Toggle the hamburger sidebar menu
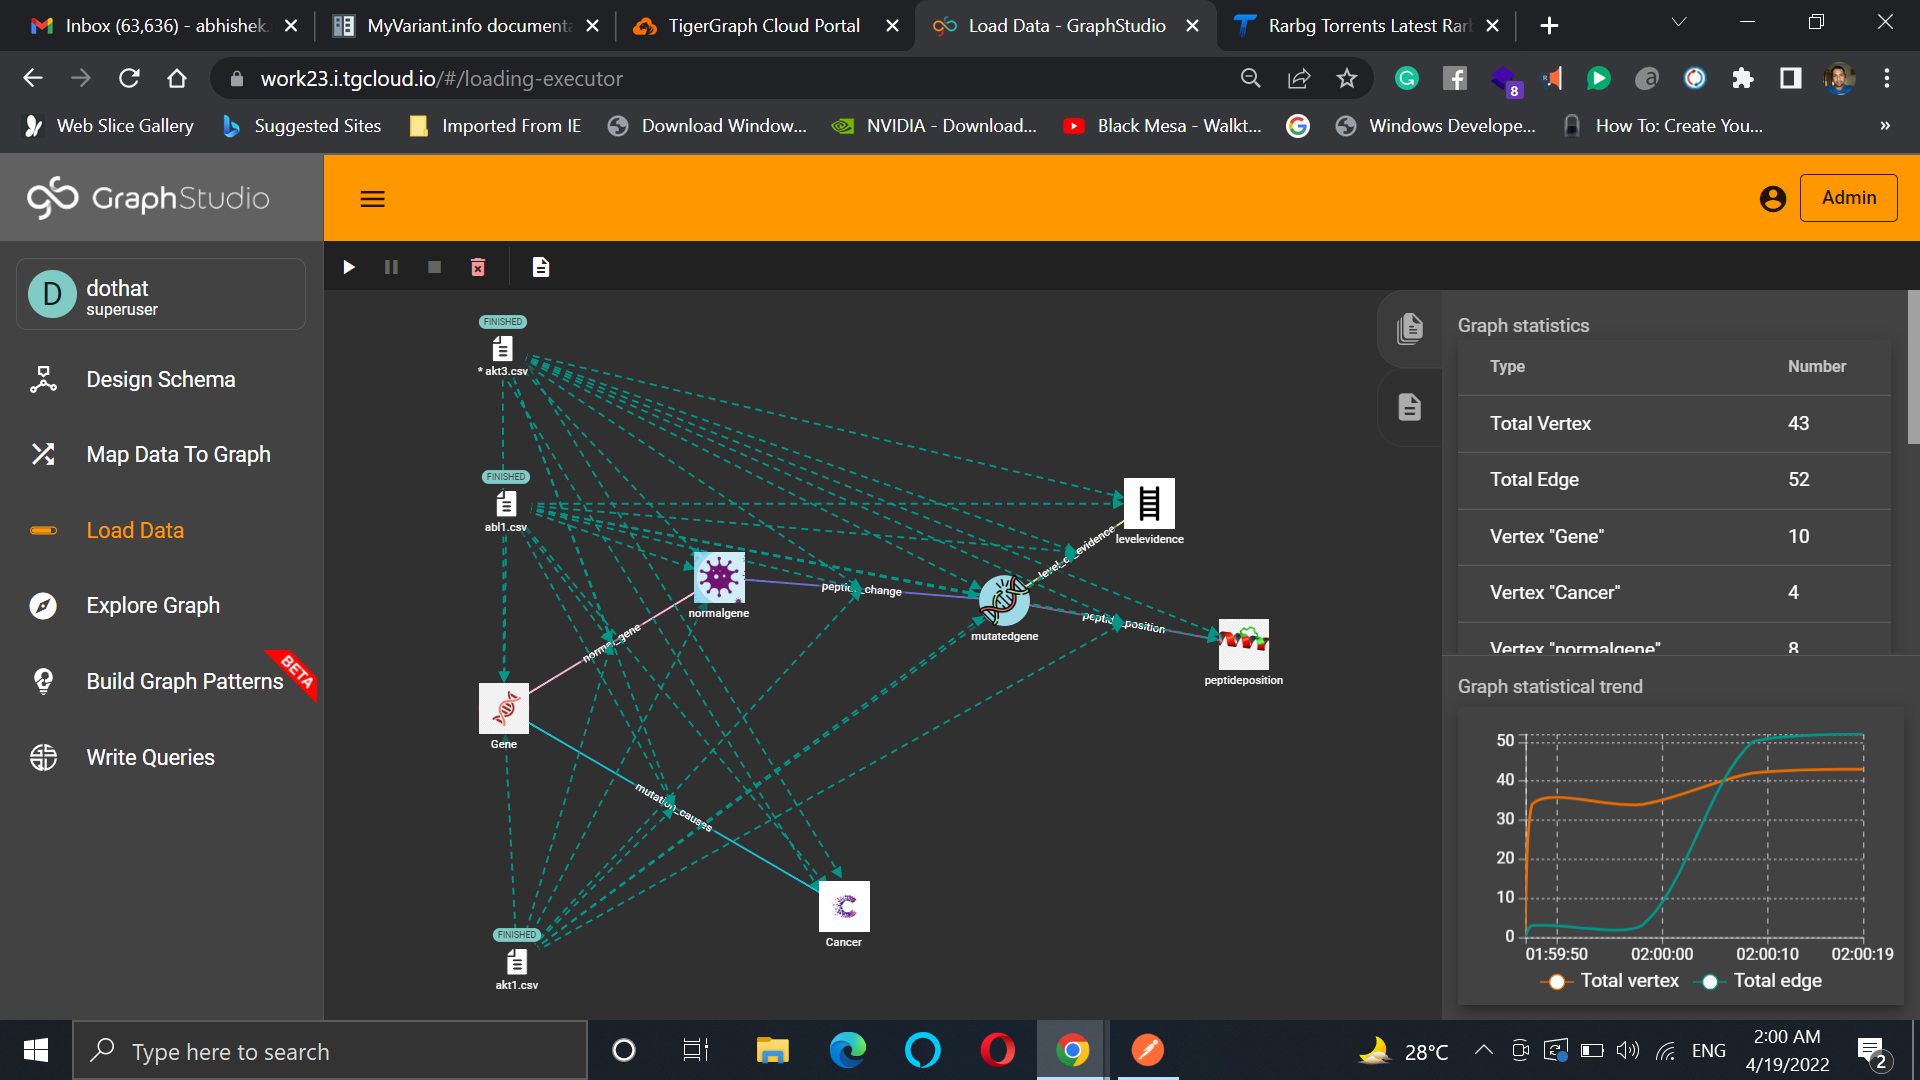The width and height of the screenshot is (1920, 1080). [x=372, y=199]
